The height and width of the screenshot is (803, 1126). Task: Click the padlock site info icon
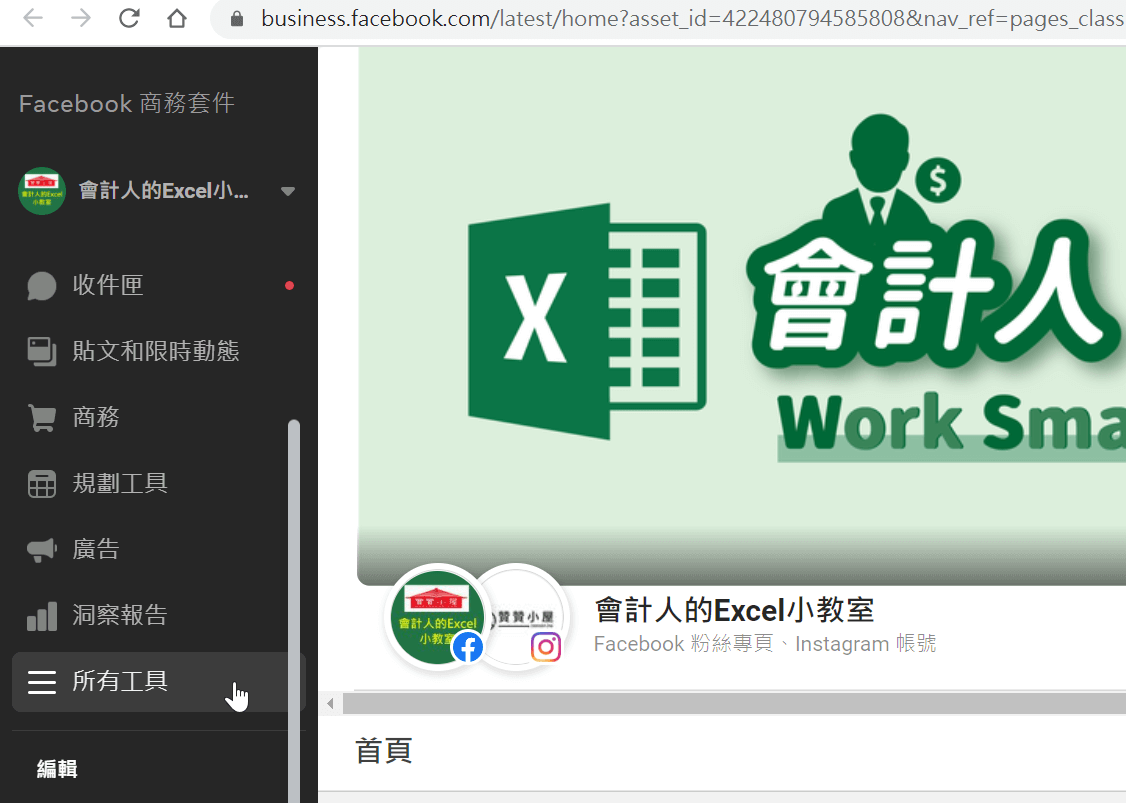[237, 19]
